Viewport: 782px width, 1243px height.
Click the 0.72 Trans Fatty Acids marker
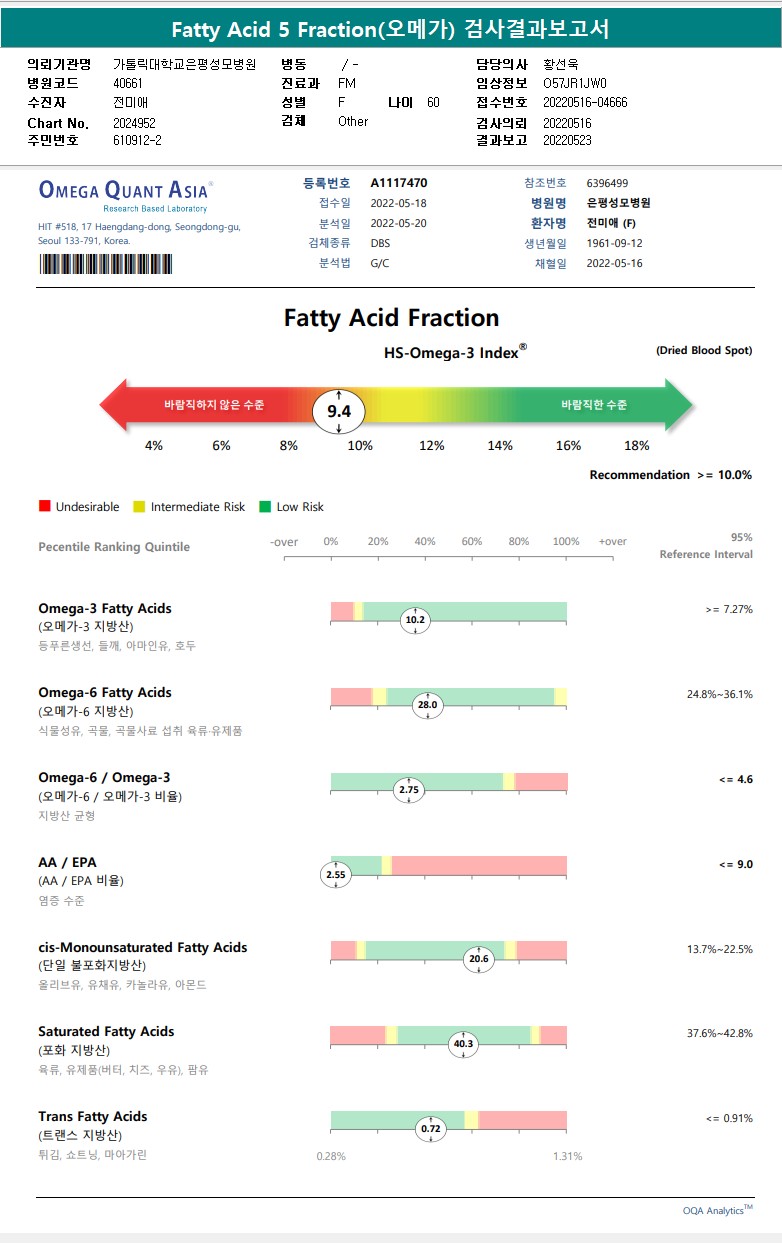coord(430,1129)
